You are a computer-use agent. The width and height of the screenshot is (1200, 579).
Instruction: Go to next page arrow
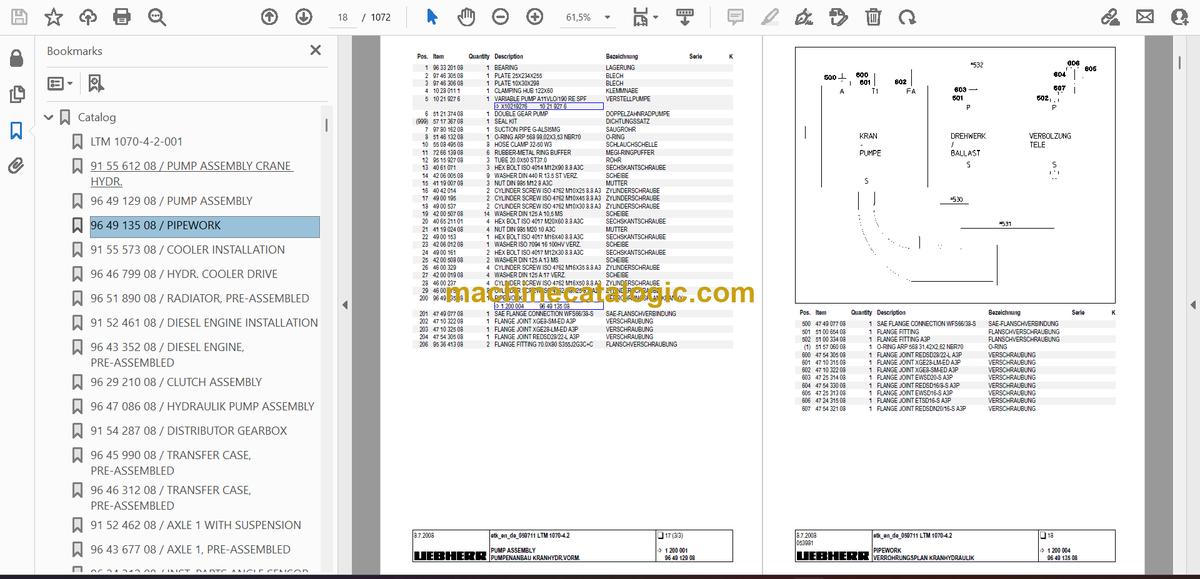point(303,17)
